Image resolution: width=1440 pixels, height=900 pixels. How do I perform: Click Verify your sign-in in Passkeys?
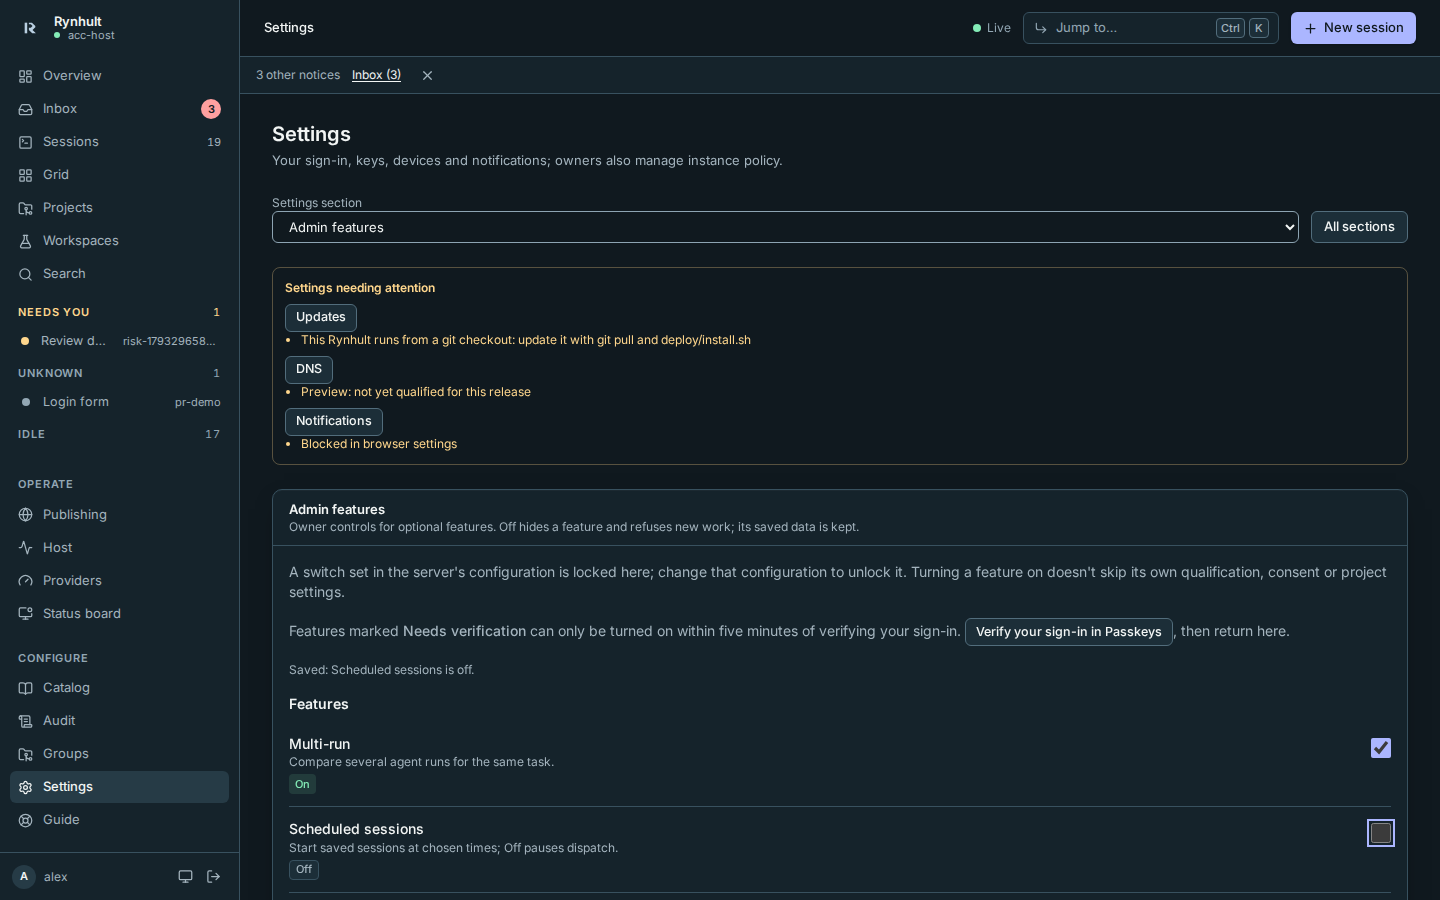click(x=1068, y=632)
